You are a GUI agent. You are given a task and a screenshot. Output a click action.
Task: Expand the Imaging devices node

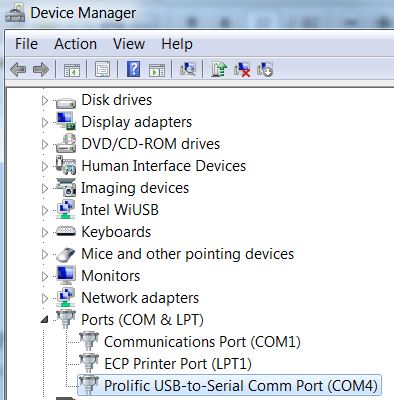[45, 188]
